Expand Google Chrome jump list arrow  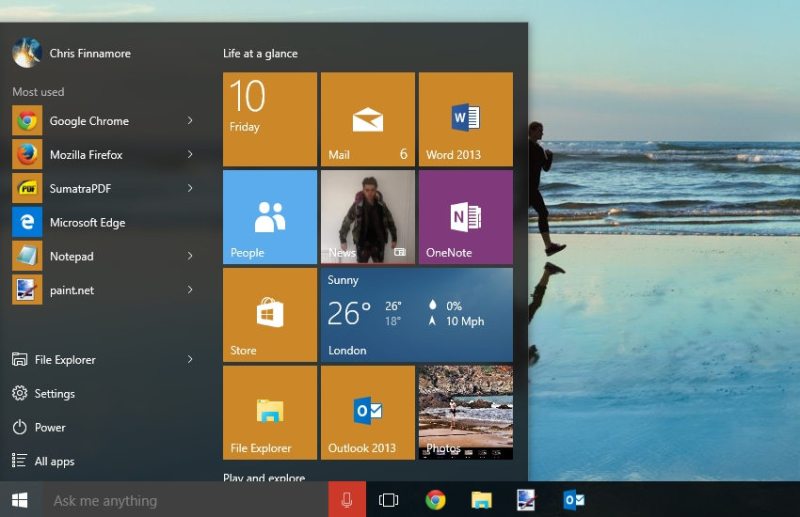[x=190, y=120]
